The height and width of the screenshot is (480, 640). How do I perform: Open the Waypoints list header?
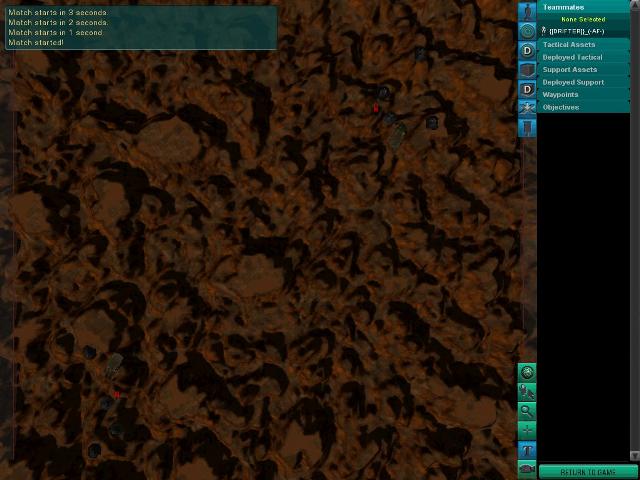click(560, 95)
